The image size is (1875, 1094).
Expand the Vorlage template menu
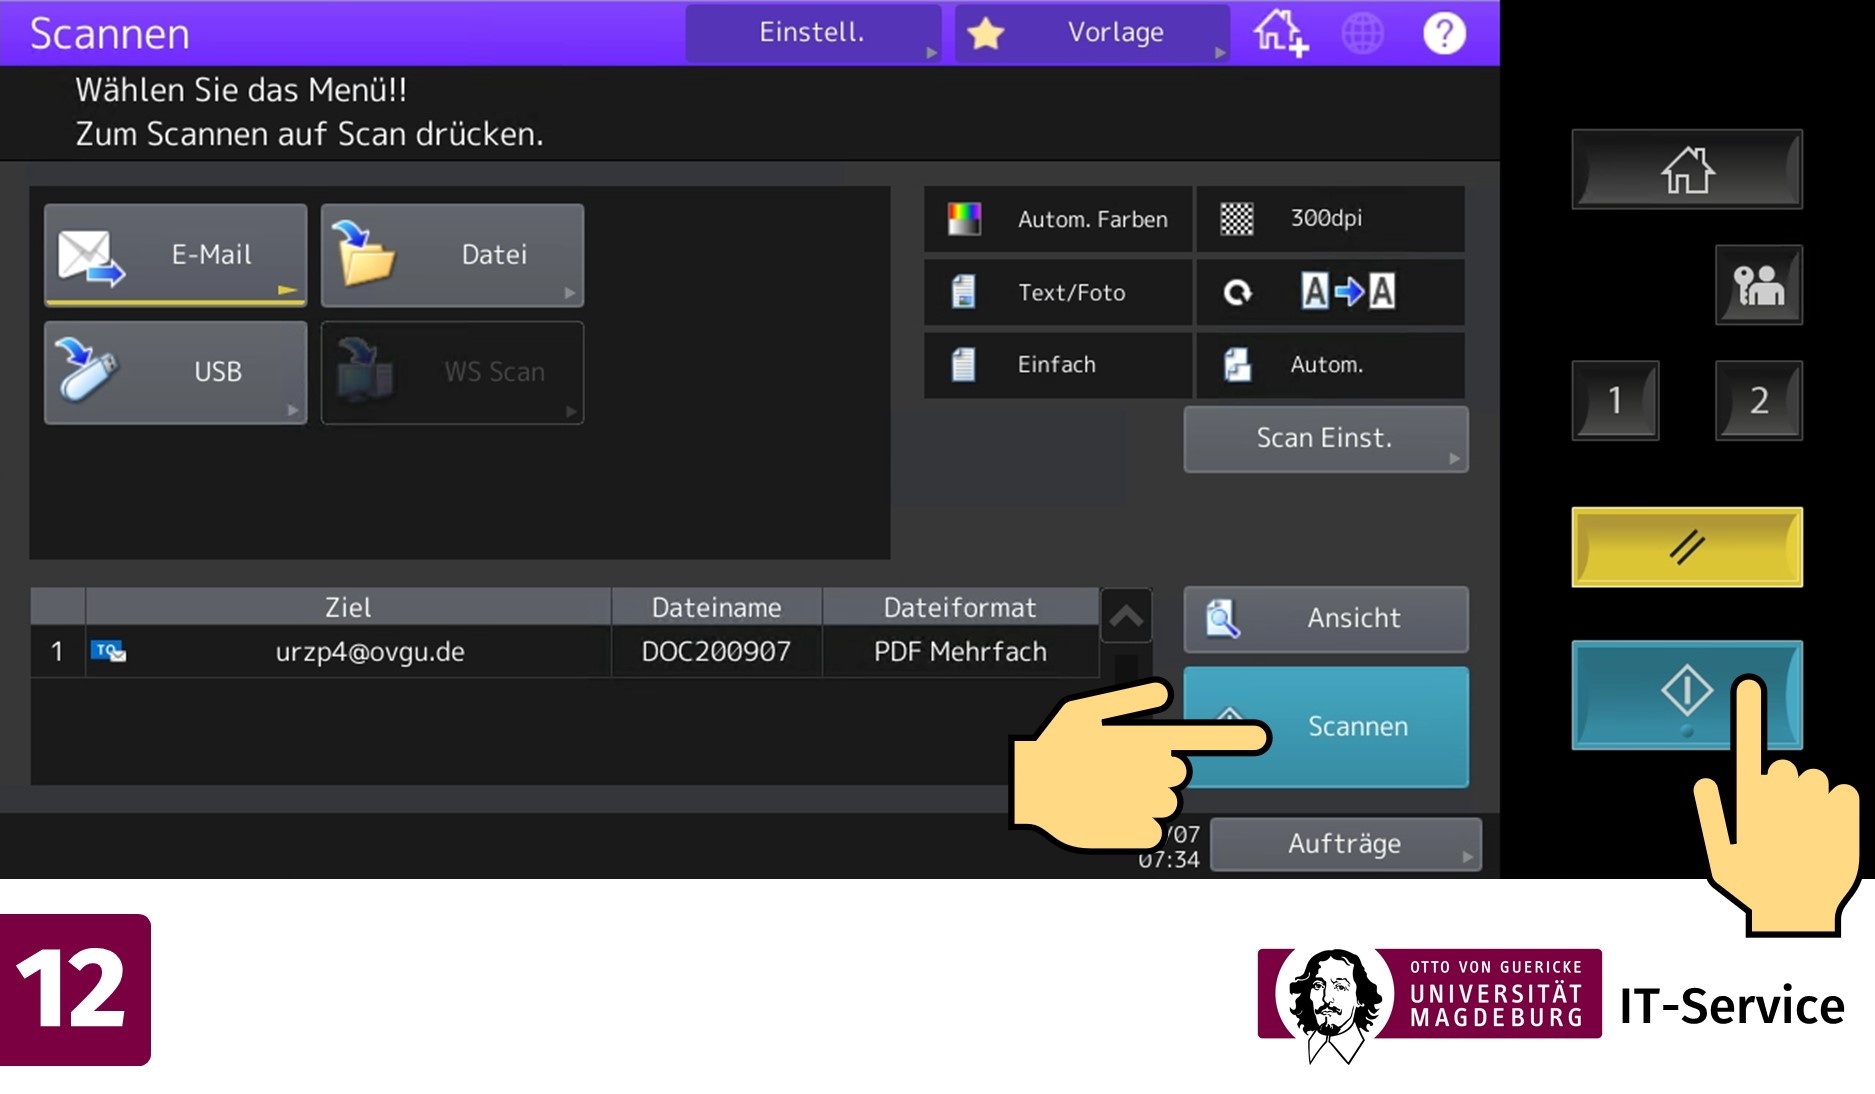click(1092, 33)
